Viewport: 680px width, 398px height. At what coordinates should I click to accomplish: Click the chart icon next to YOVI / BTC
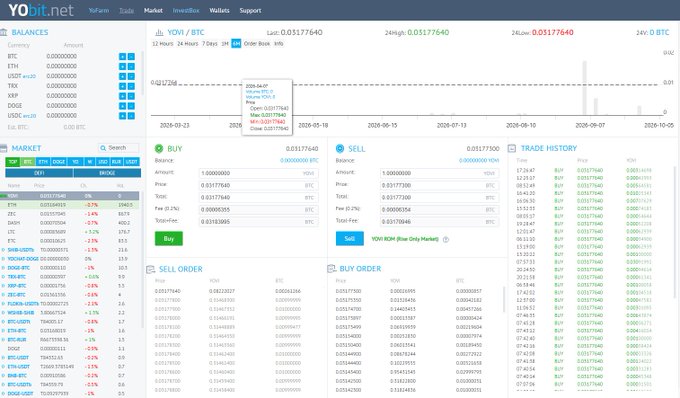[x=159, y=32]
